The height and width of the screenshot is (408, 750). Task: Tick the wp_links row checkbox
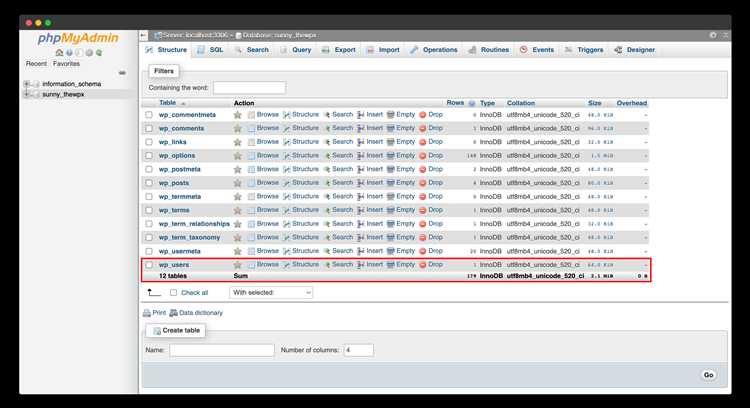(x=149, y=142)
